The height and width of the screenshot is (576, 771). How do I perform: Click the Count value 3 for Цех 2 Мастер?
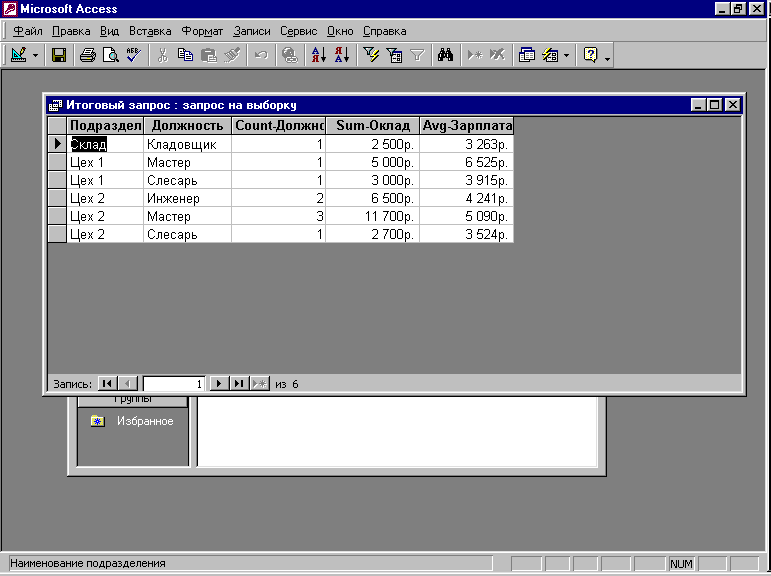tap(279, 216)
